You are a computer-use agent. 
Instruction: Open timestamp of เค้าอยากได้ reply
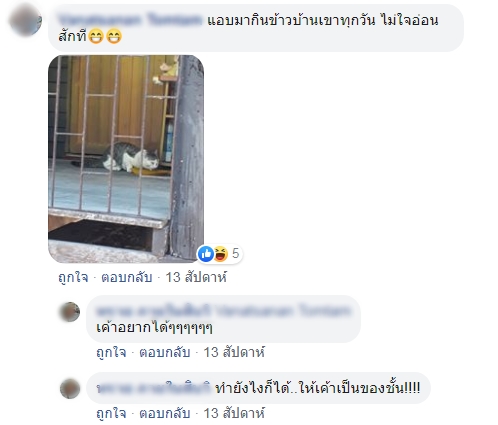click(x=234, y=352)
